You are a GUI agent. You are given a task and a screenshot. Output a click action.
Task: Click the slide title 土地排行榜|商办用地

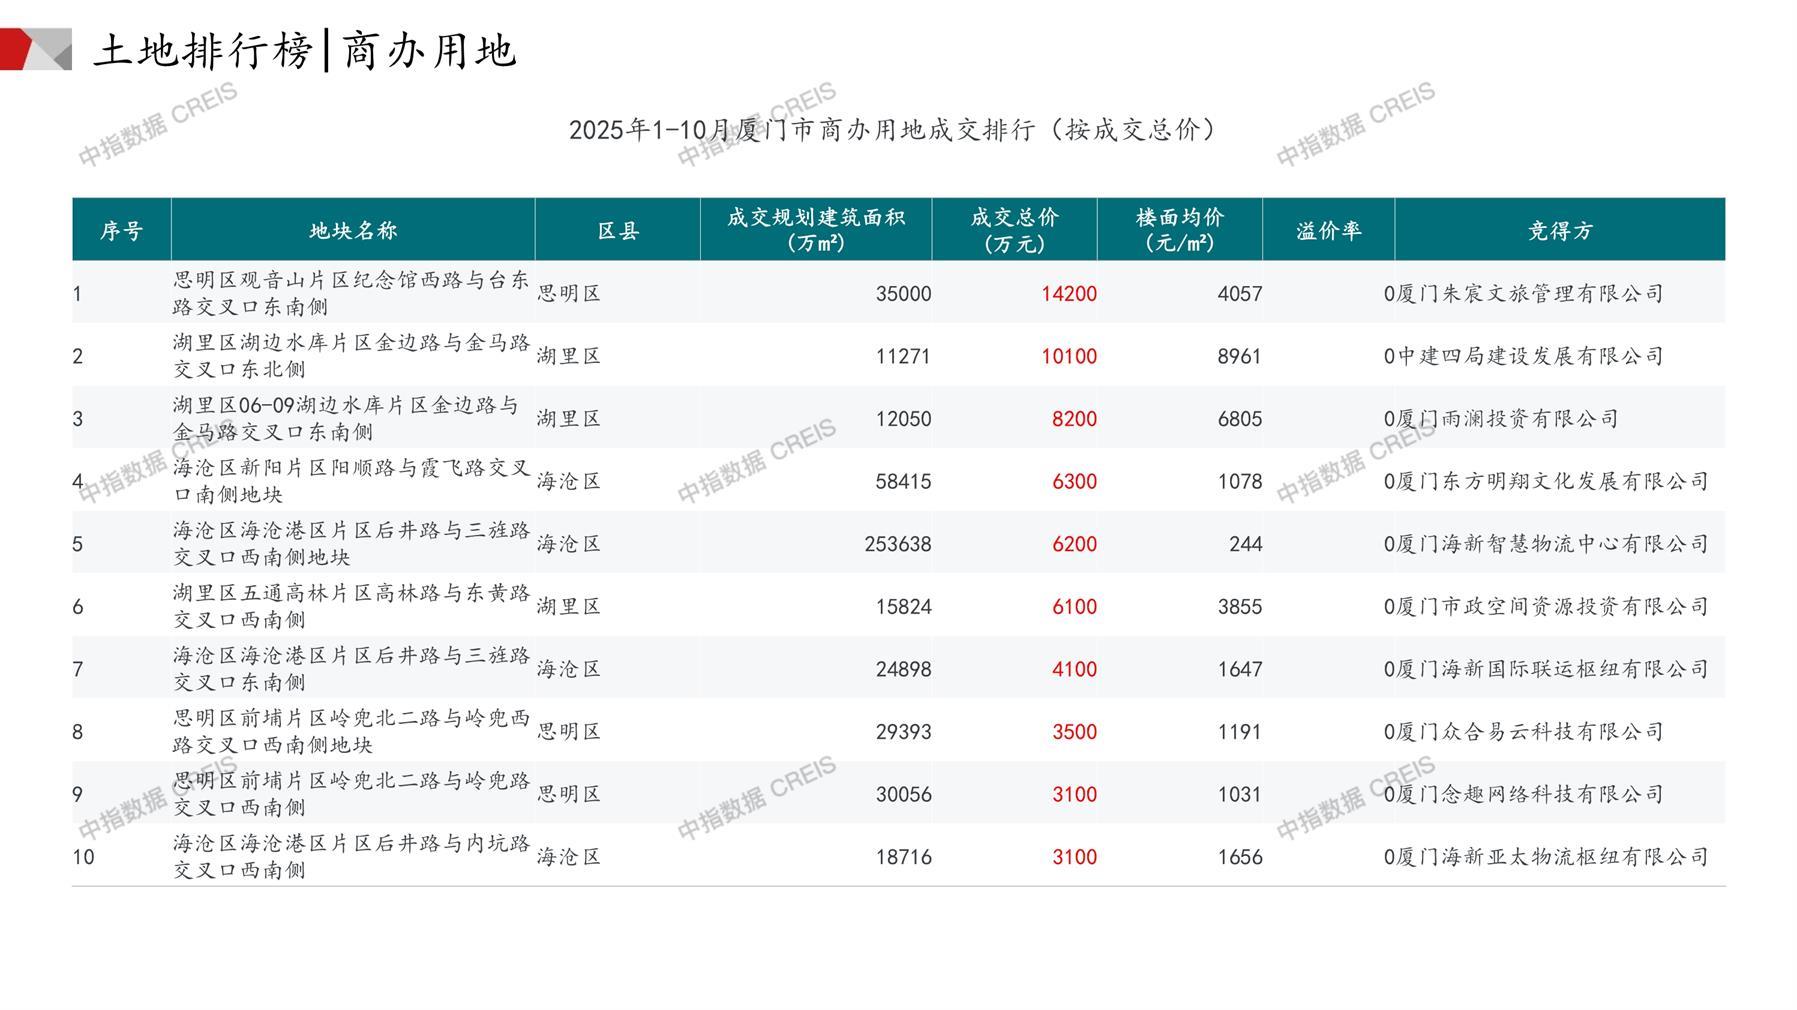click(x=305, y=51)
